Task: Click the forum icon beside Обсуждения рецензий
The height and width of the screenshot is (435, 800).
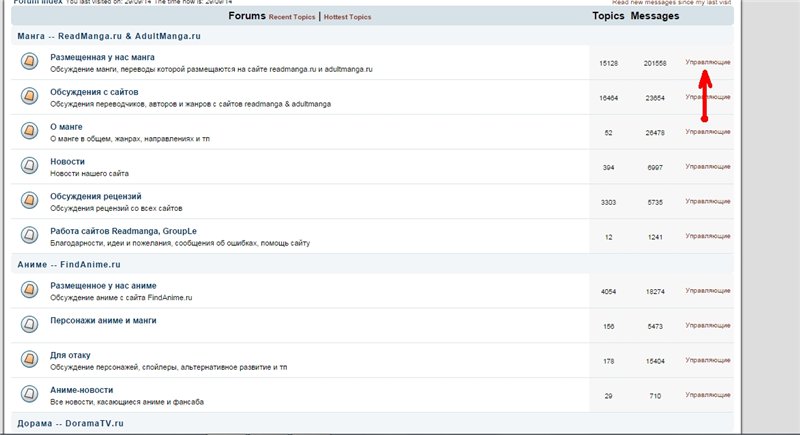Action: [30, 200]
